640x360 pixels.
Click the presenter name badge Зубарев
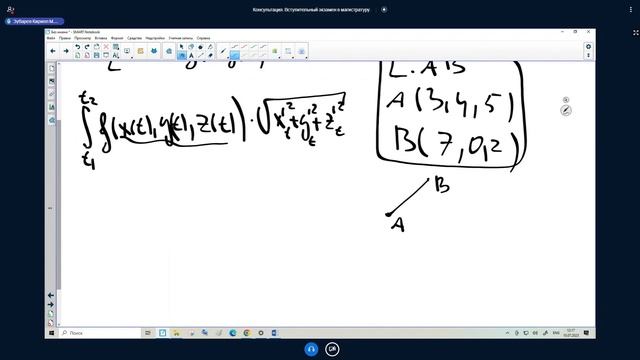click(x=35, y=21)
